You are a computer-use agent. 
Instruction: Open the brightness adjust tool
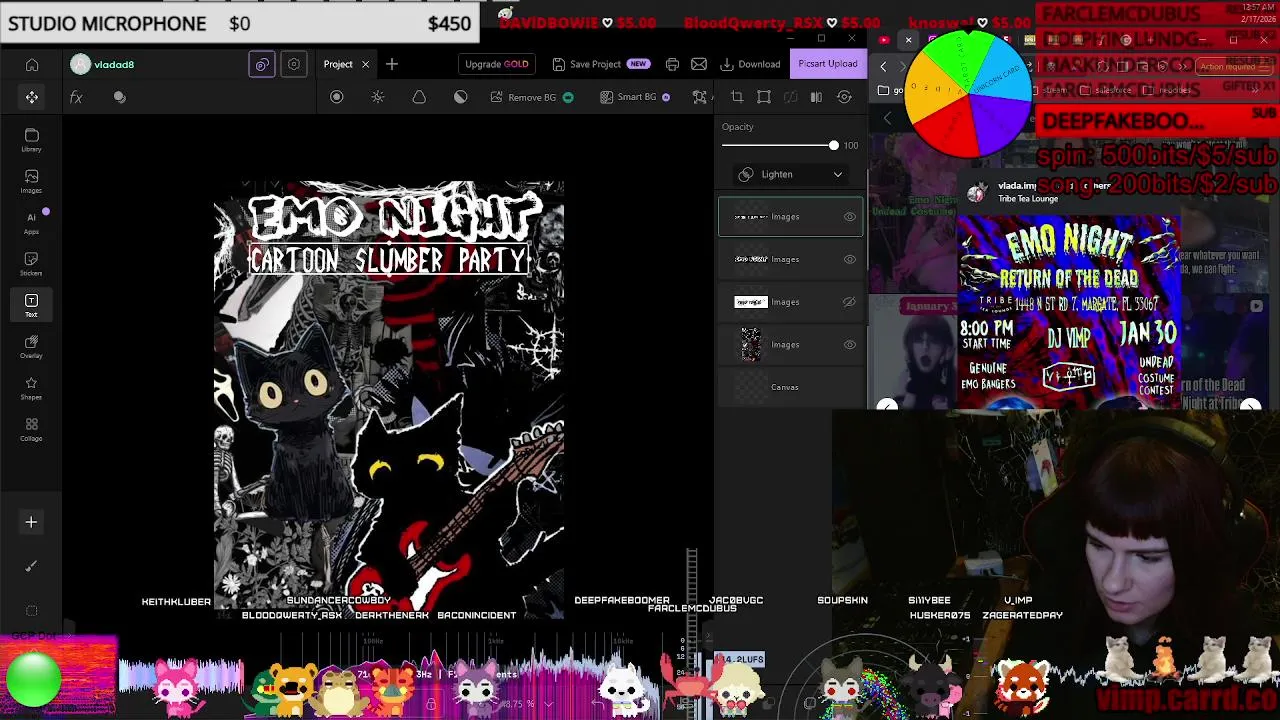coord(378,97)
